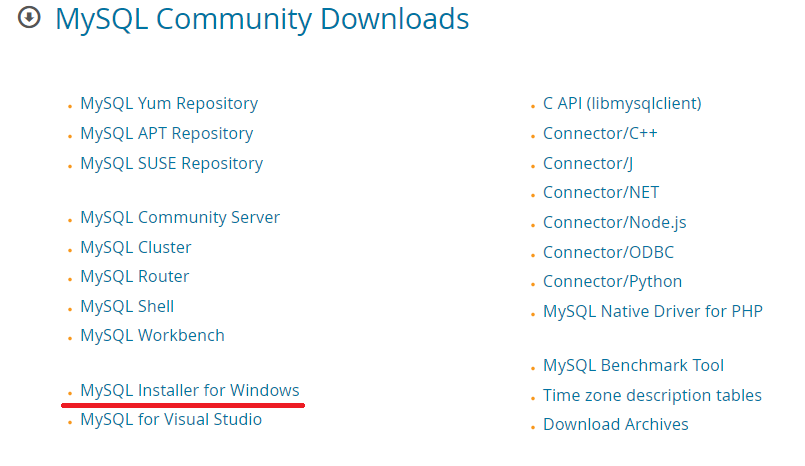Open the MySQL Yum Repository link
This screenshot has height=466, width=805.
[169, 104]
